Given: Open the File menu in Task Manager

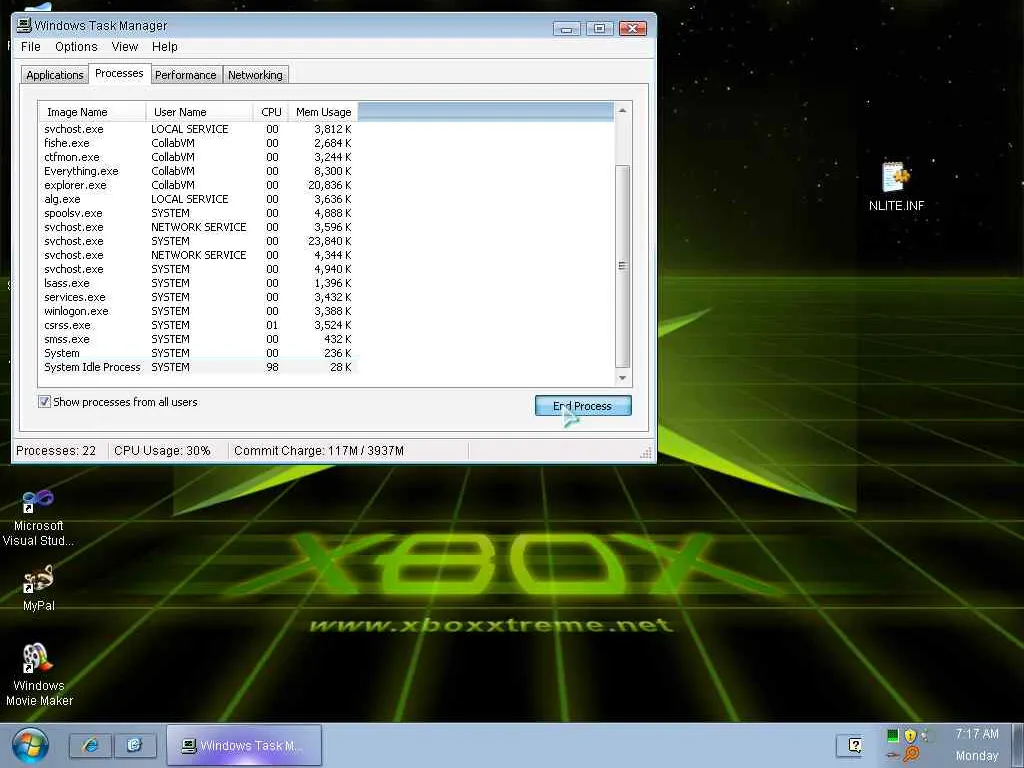Looking at the screenshot, I should click(x=31, y=46).
